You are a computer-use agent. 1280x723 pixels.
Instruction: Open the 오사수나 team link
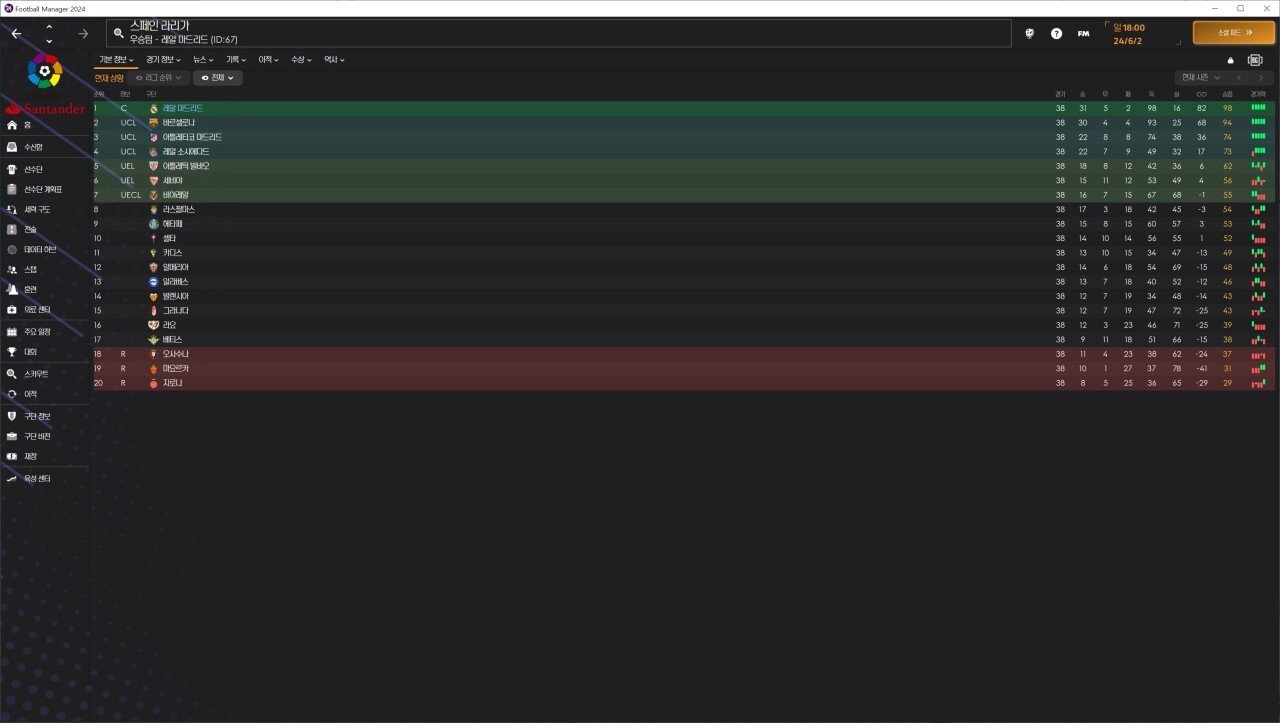tap(176, 354)
